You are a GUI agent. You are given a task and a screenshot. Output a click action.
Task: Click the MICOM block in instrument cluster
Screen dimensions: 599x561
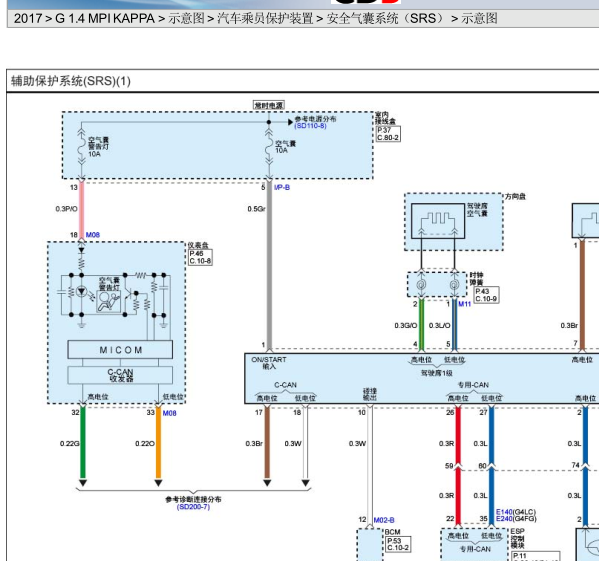[x=120, y=350]
